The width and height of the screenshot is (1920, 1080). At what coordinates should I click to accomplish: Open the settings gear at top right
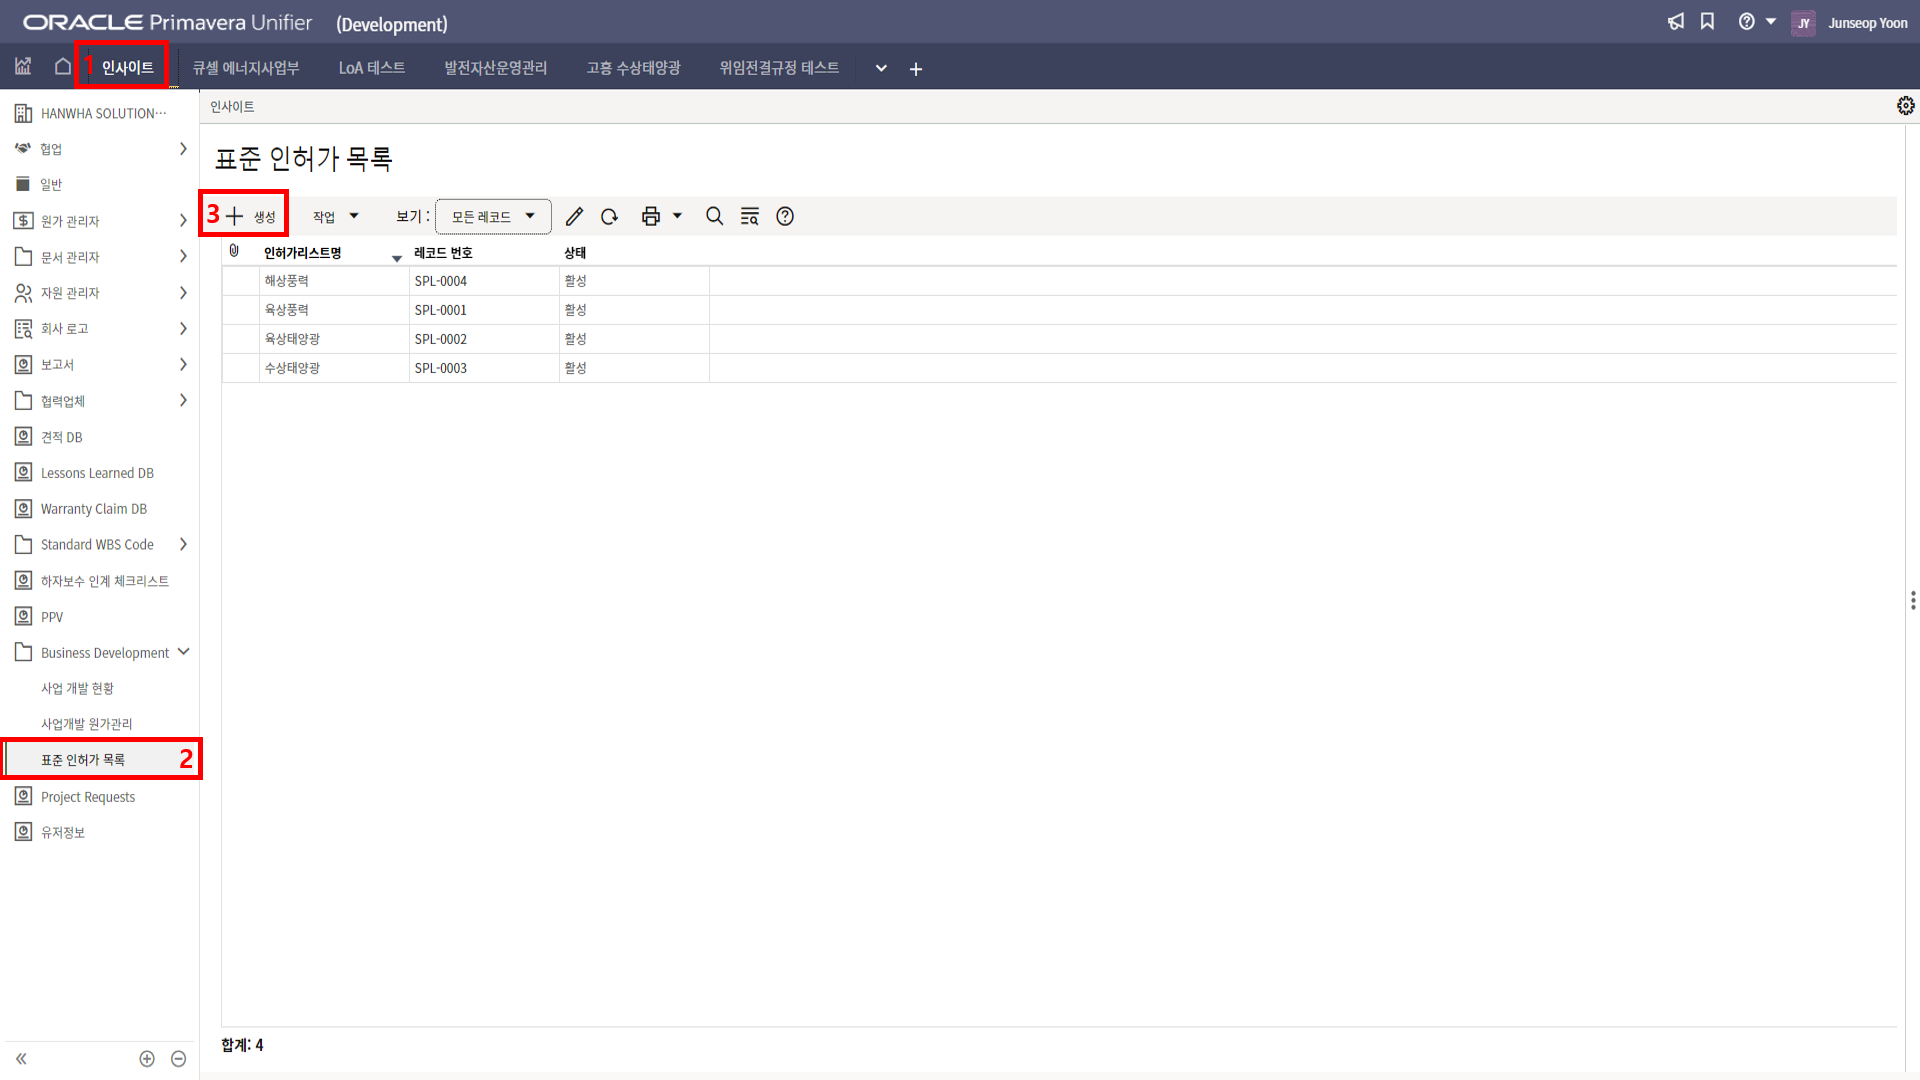coord(1905,106)
